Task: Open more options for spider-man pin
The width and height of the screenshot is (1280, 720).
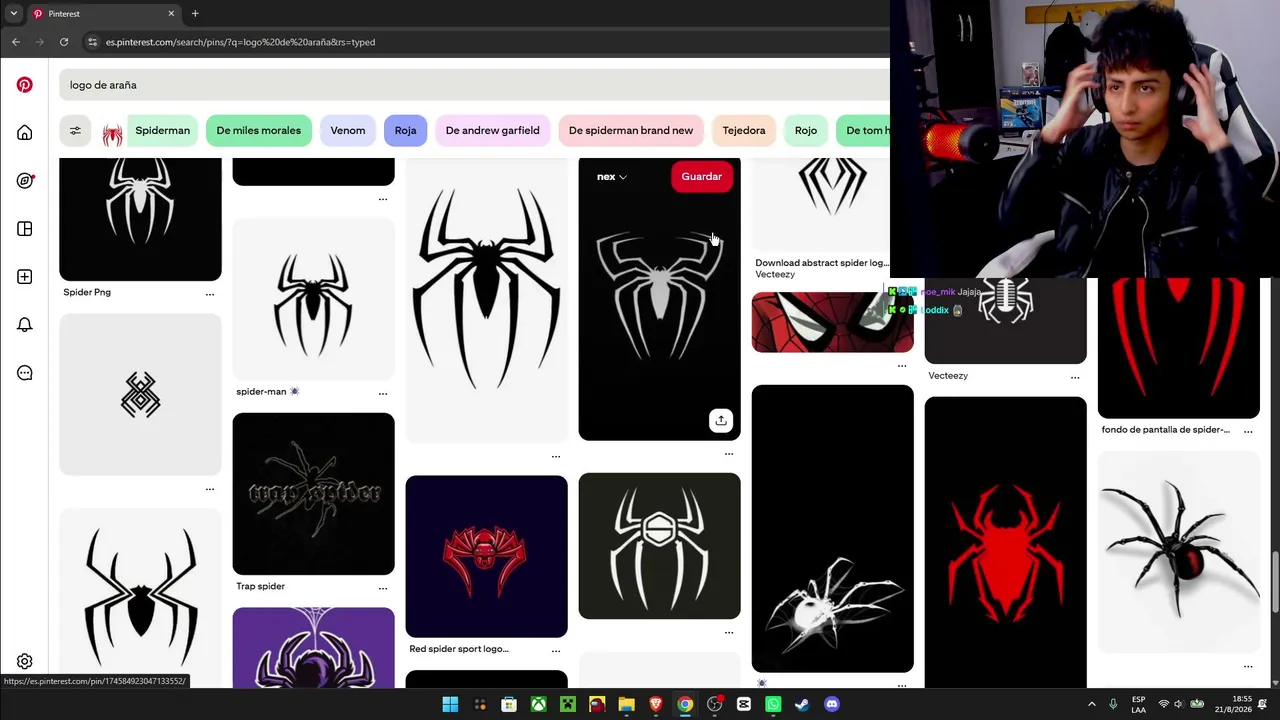Action: 383,393
